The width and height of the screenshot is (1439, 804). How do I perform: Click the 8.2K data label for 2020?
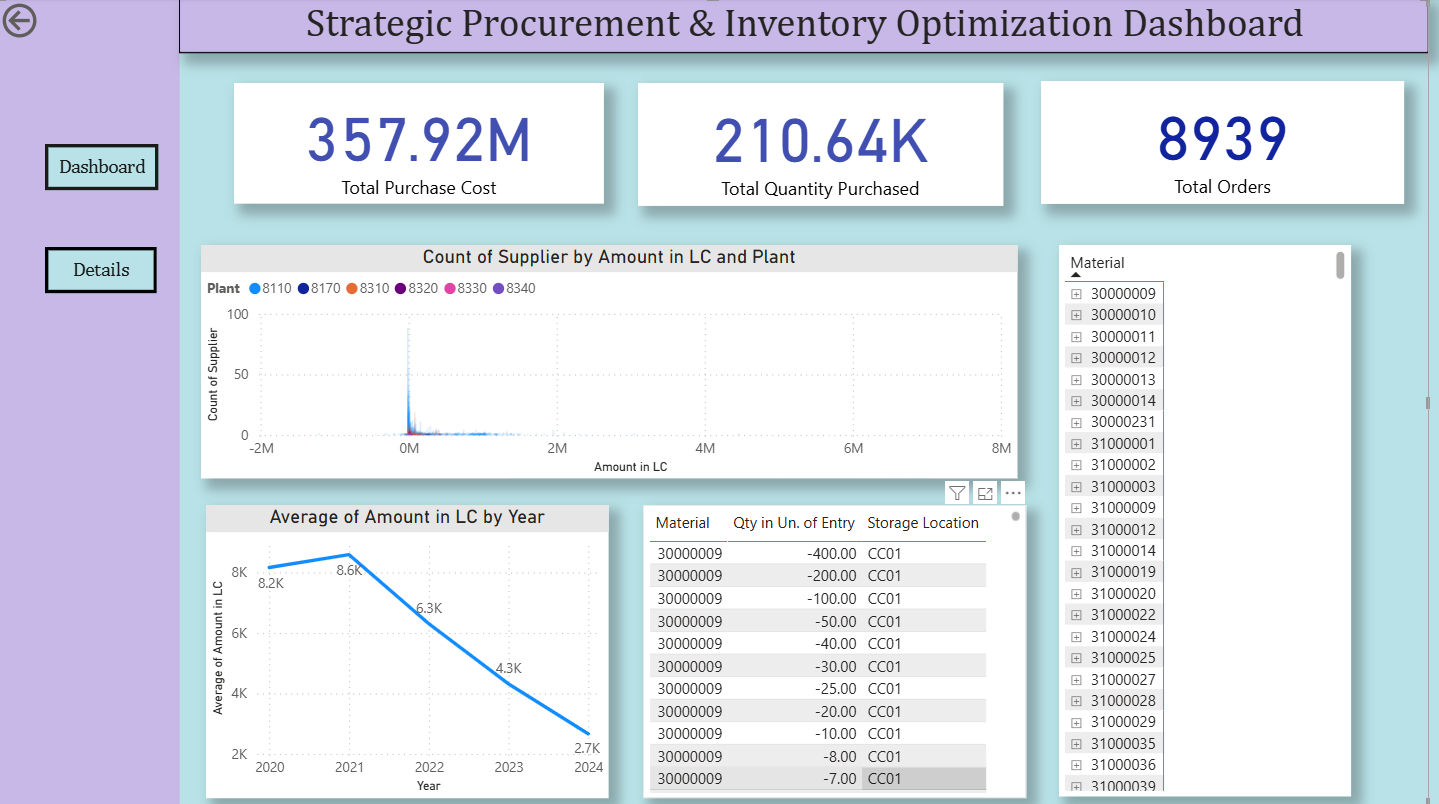point(271,583)
